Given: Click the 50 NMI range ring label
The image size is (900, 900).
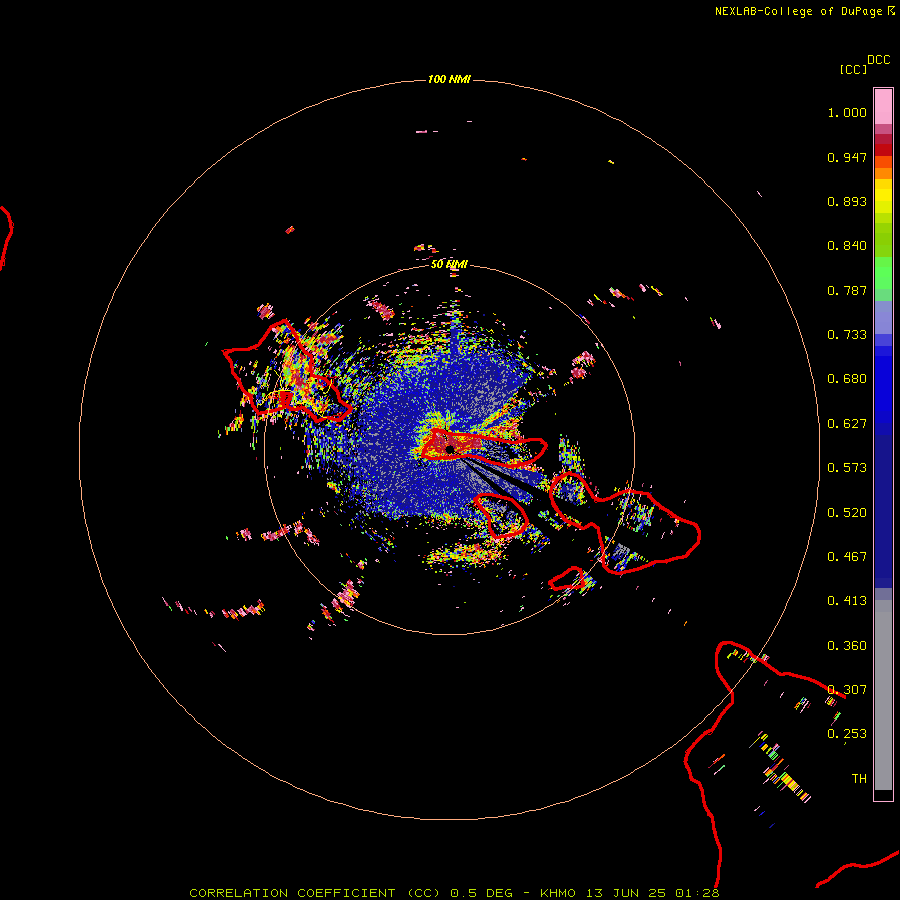Looking at the screenshot, I should (x=449, y=264).
